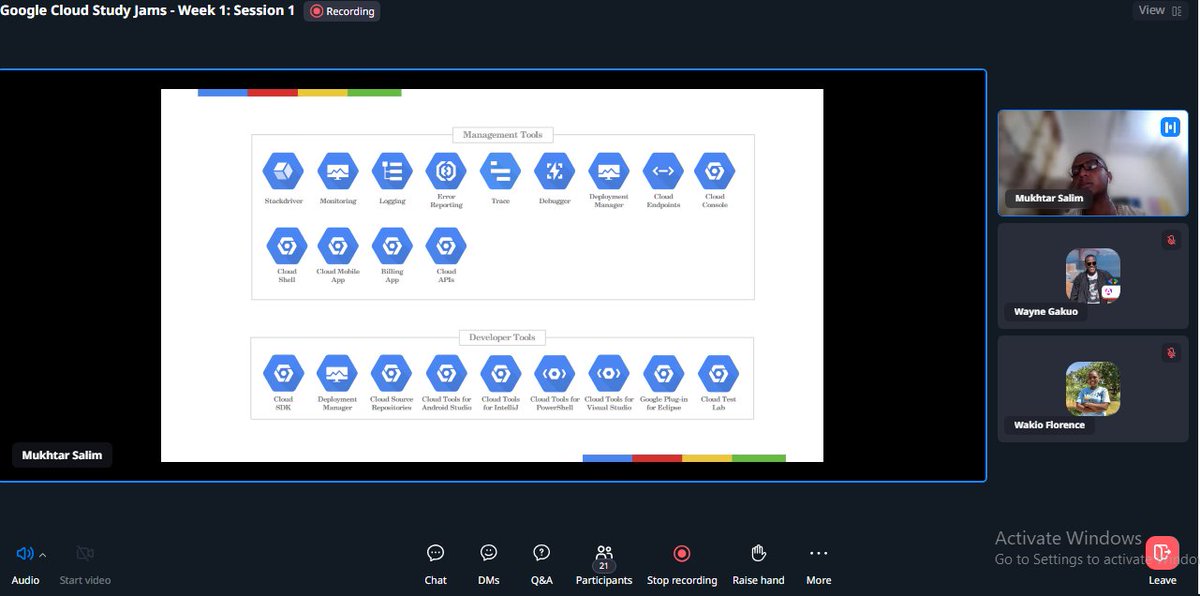Viewport: 1200px width, 596px height.
Task: Open the Q&A panel
Action: [541, 560]
